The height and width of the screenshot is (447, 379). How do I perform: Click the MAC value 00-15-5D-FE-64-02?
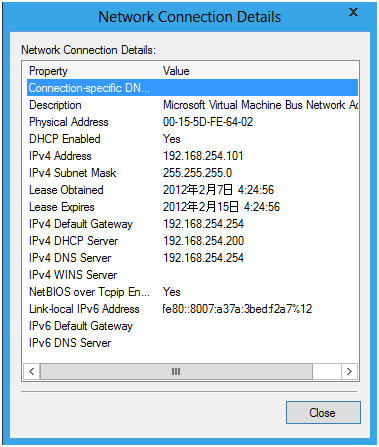(208, 122)
